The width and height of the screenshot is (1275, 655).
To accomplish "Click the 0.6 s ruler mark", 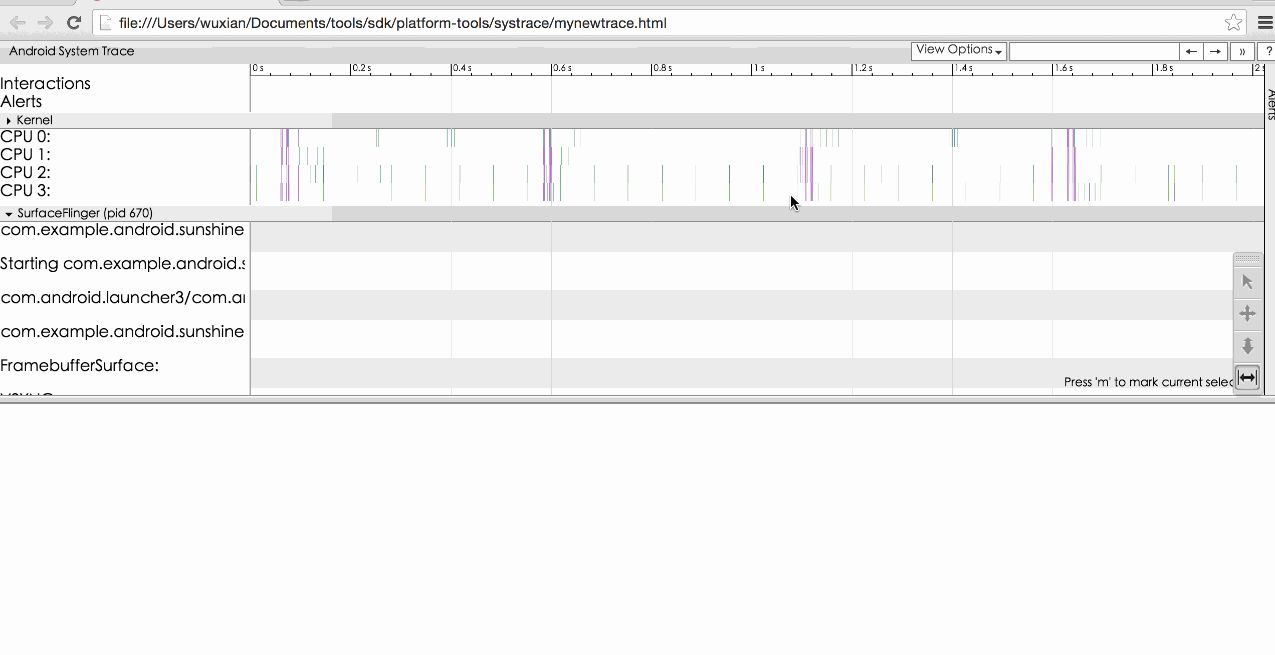I will point(563,69).
